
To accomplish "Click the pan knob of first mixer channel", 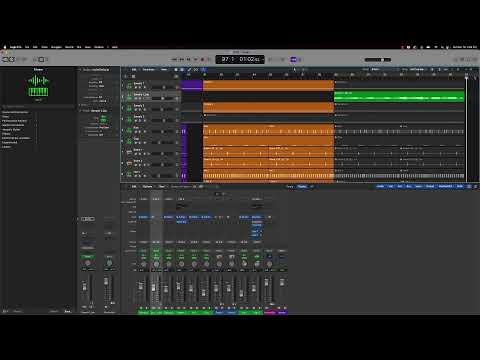I will [x=143, y=264].
